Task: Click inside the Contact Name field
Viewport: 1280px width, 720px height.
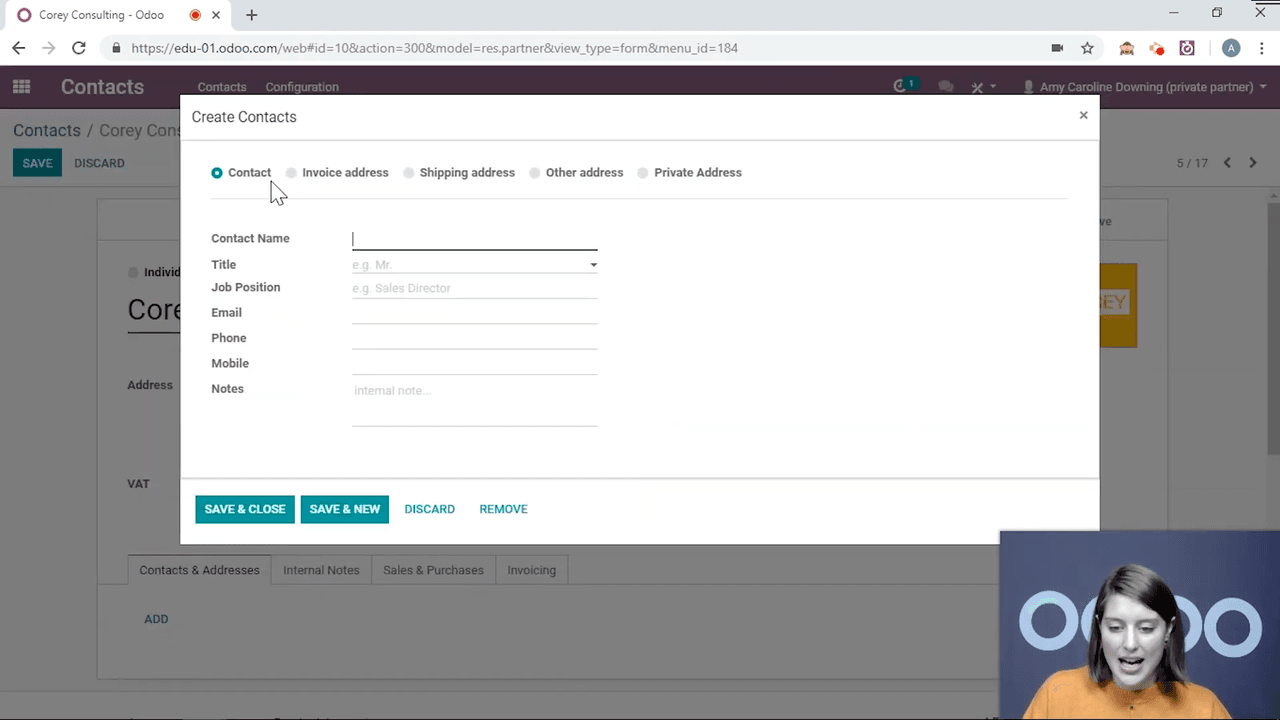Action: tap(474, 238)
